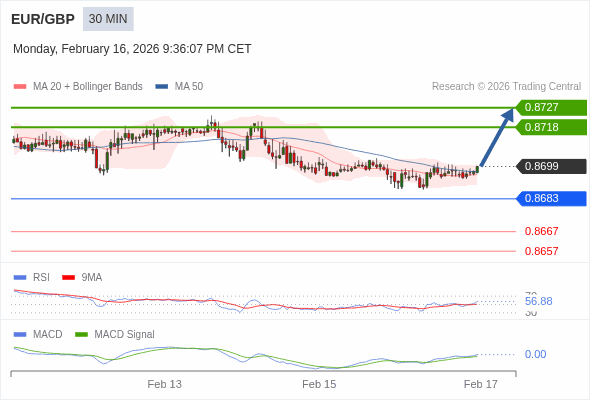Click the Research © 2026 Trading Central text

(506, 87)
